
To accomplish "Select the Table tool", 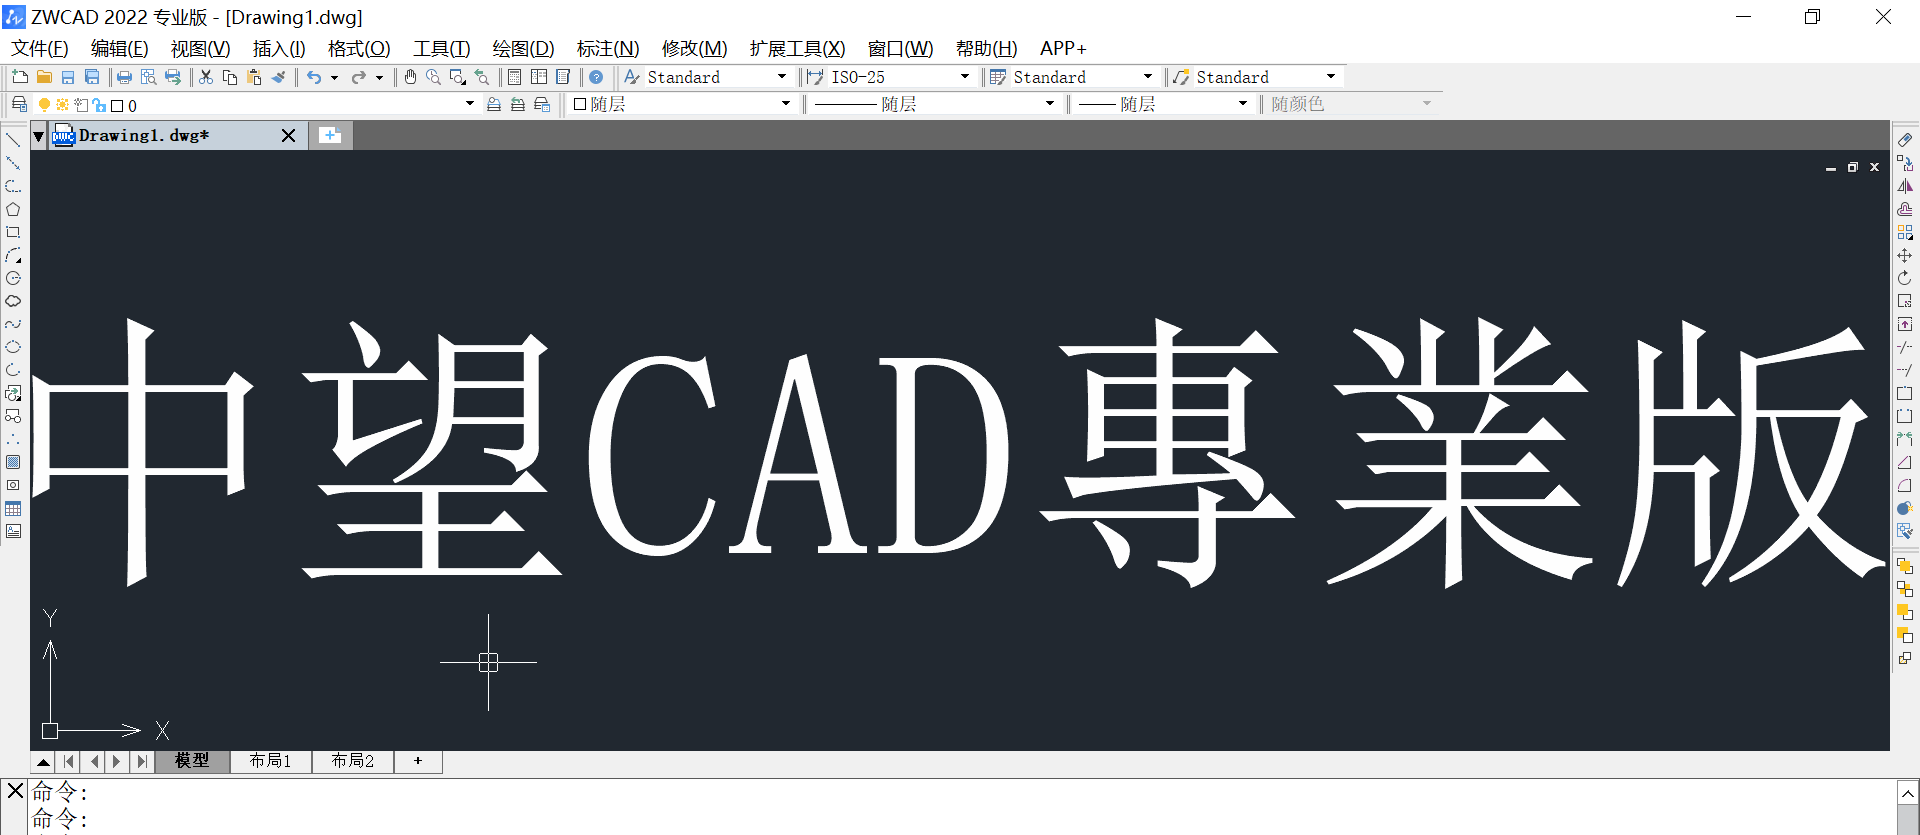I will tap(13, 508).
